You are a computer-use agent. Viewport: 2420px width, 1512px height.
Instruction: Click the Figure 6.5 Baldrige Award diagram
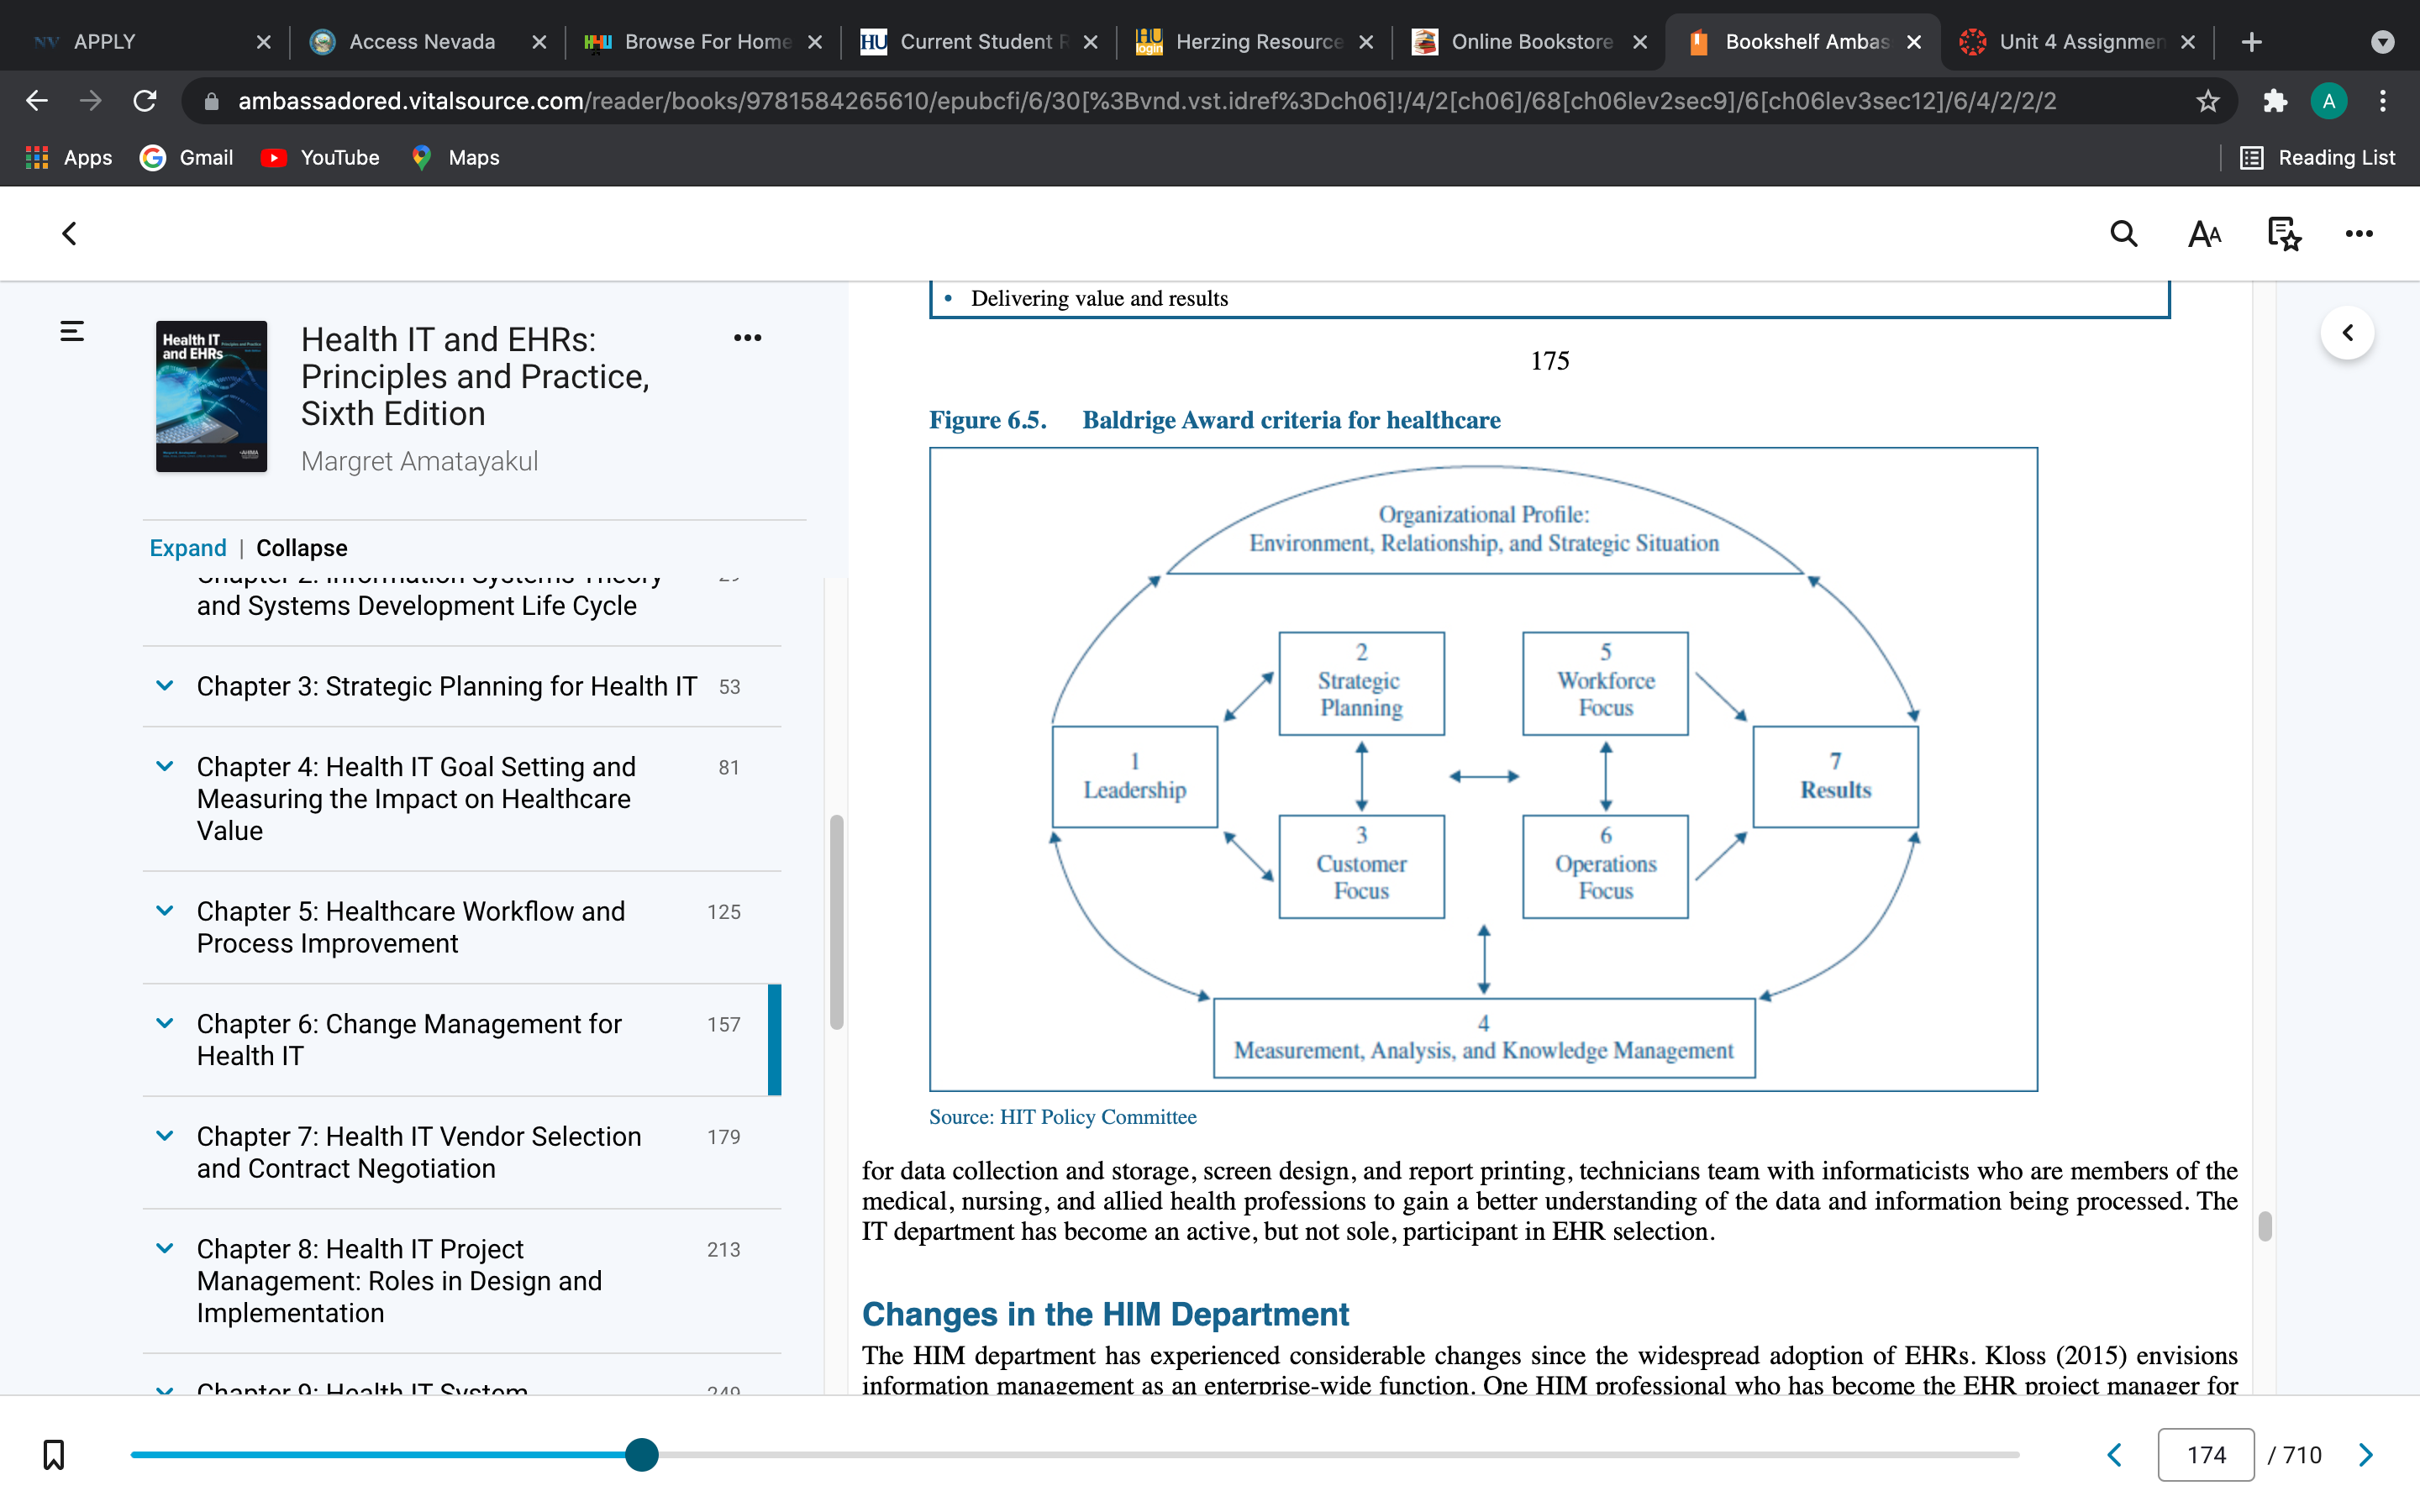[x=1483, y=769]
